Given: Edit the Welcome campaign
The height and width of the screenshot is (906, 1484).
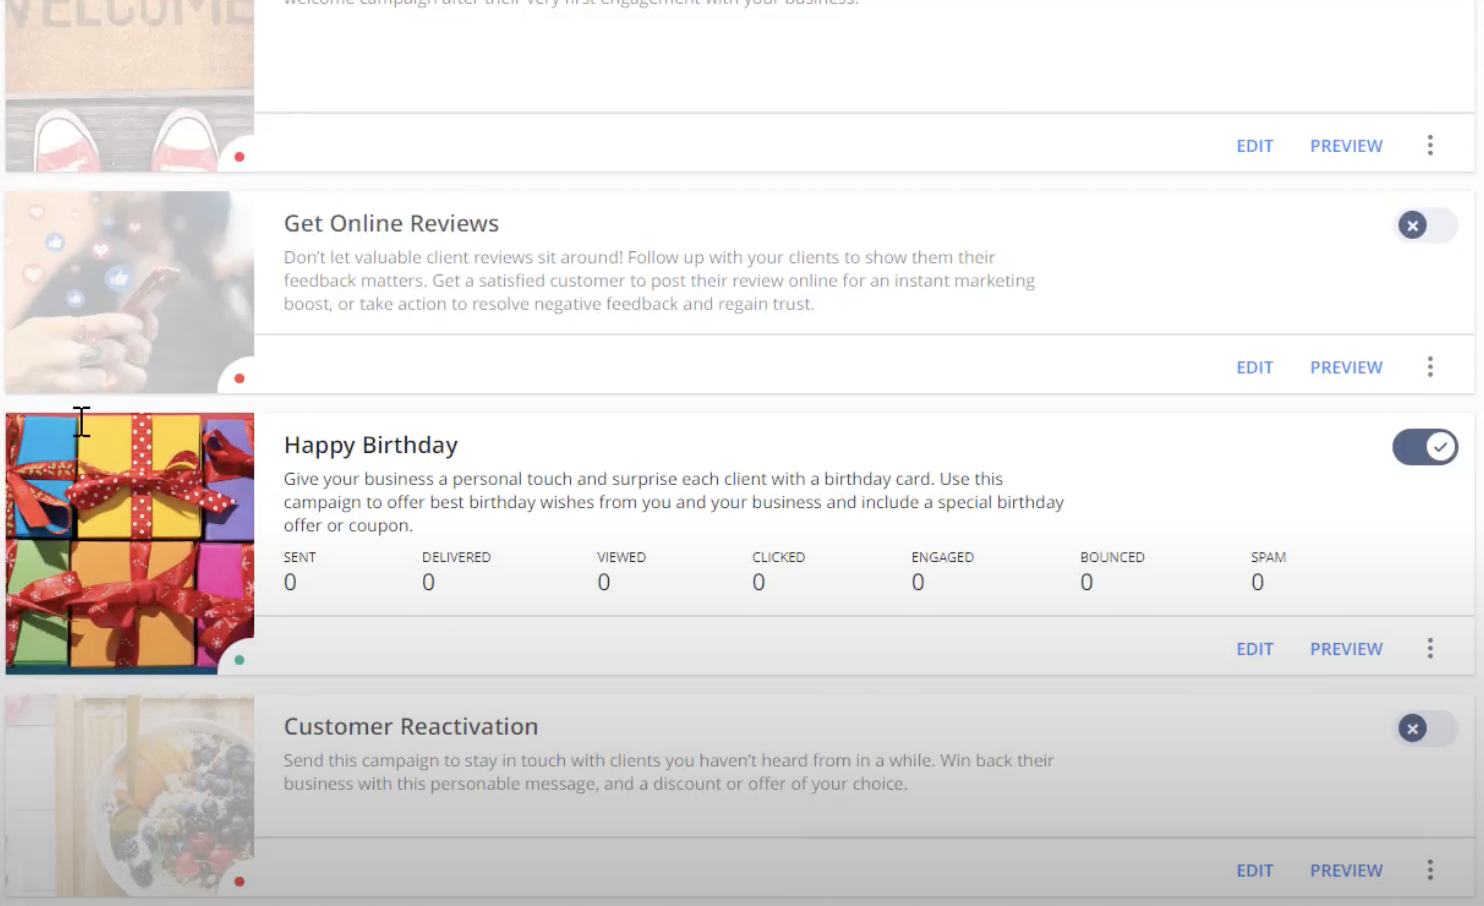Looking at the screenshot, I should [x=1254, y=146].
